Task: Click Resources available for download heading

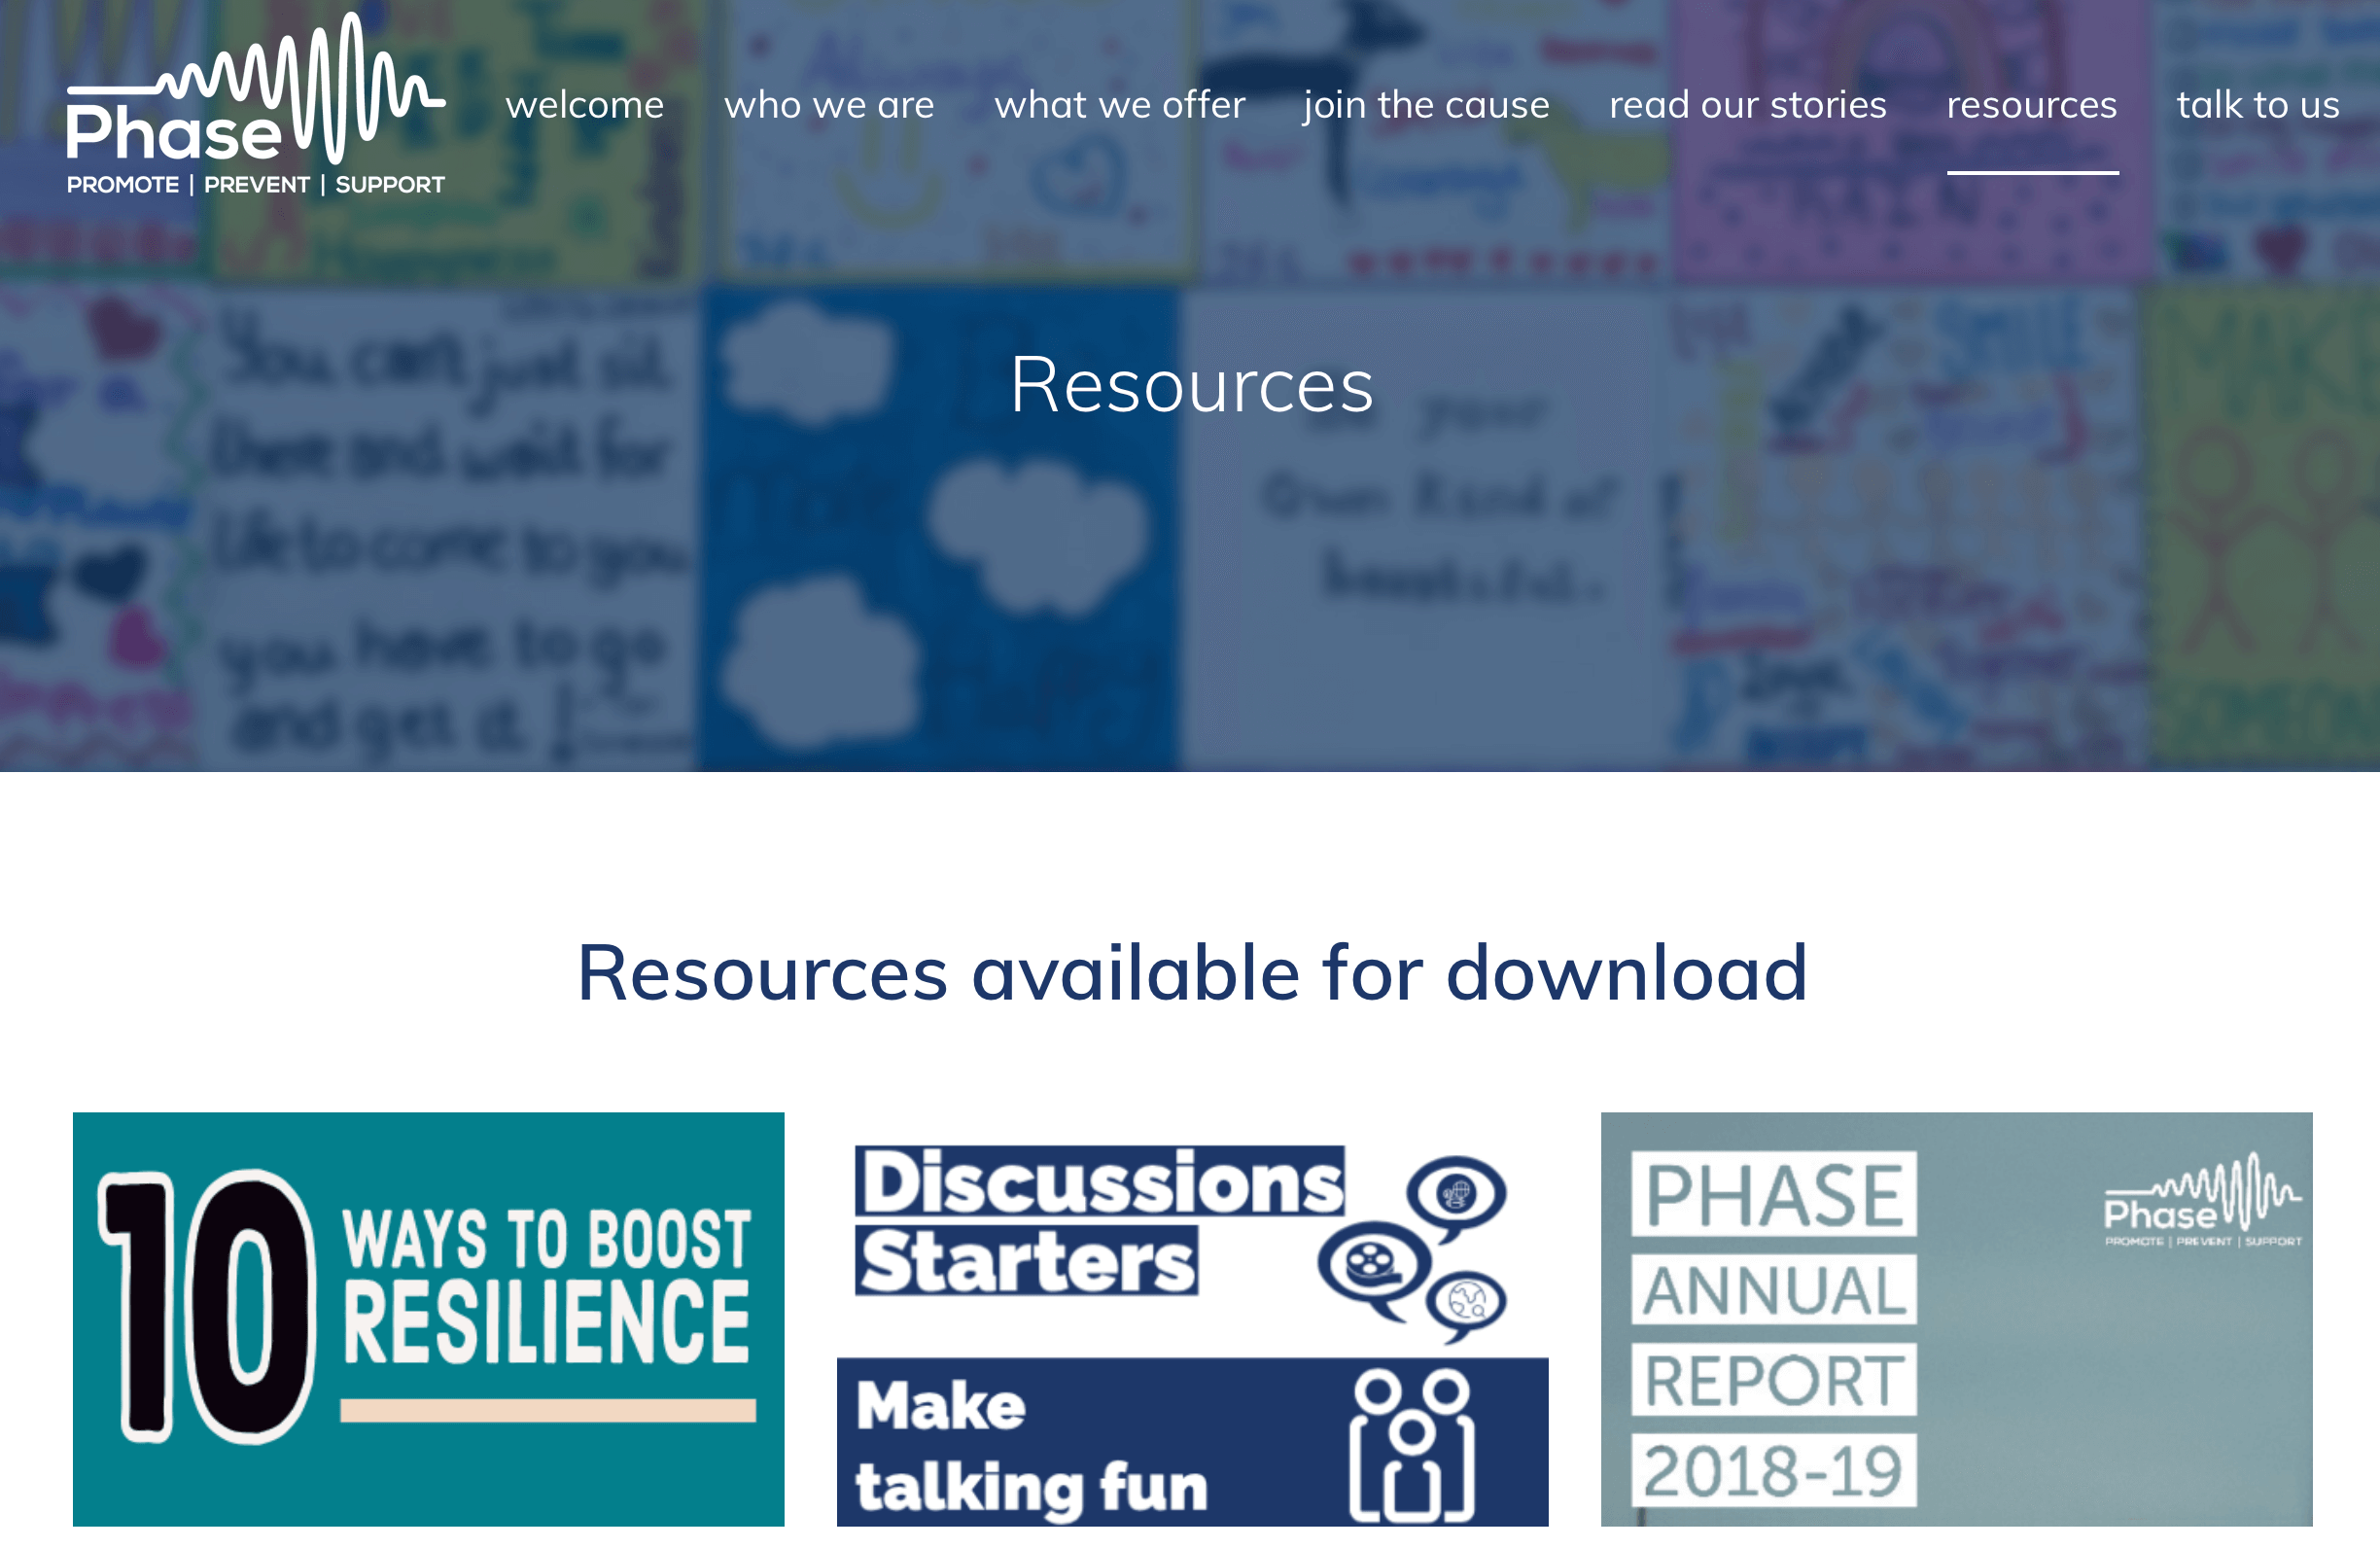Action: [x=1191, y=972]
